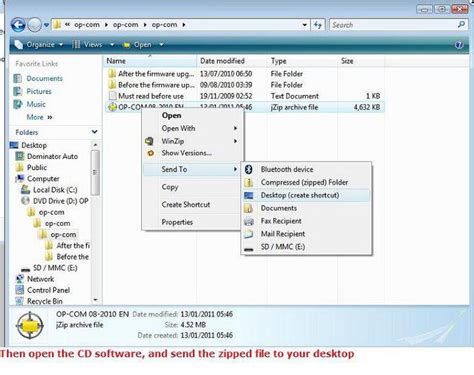Send to Bluetooth device
Screen dimensions: 474x375
pos(306,169)
